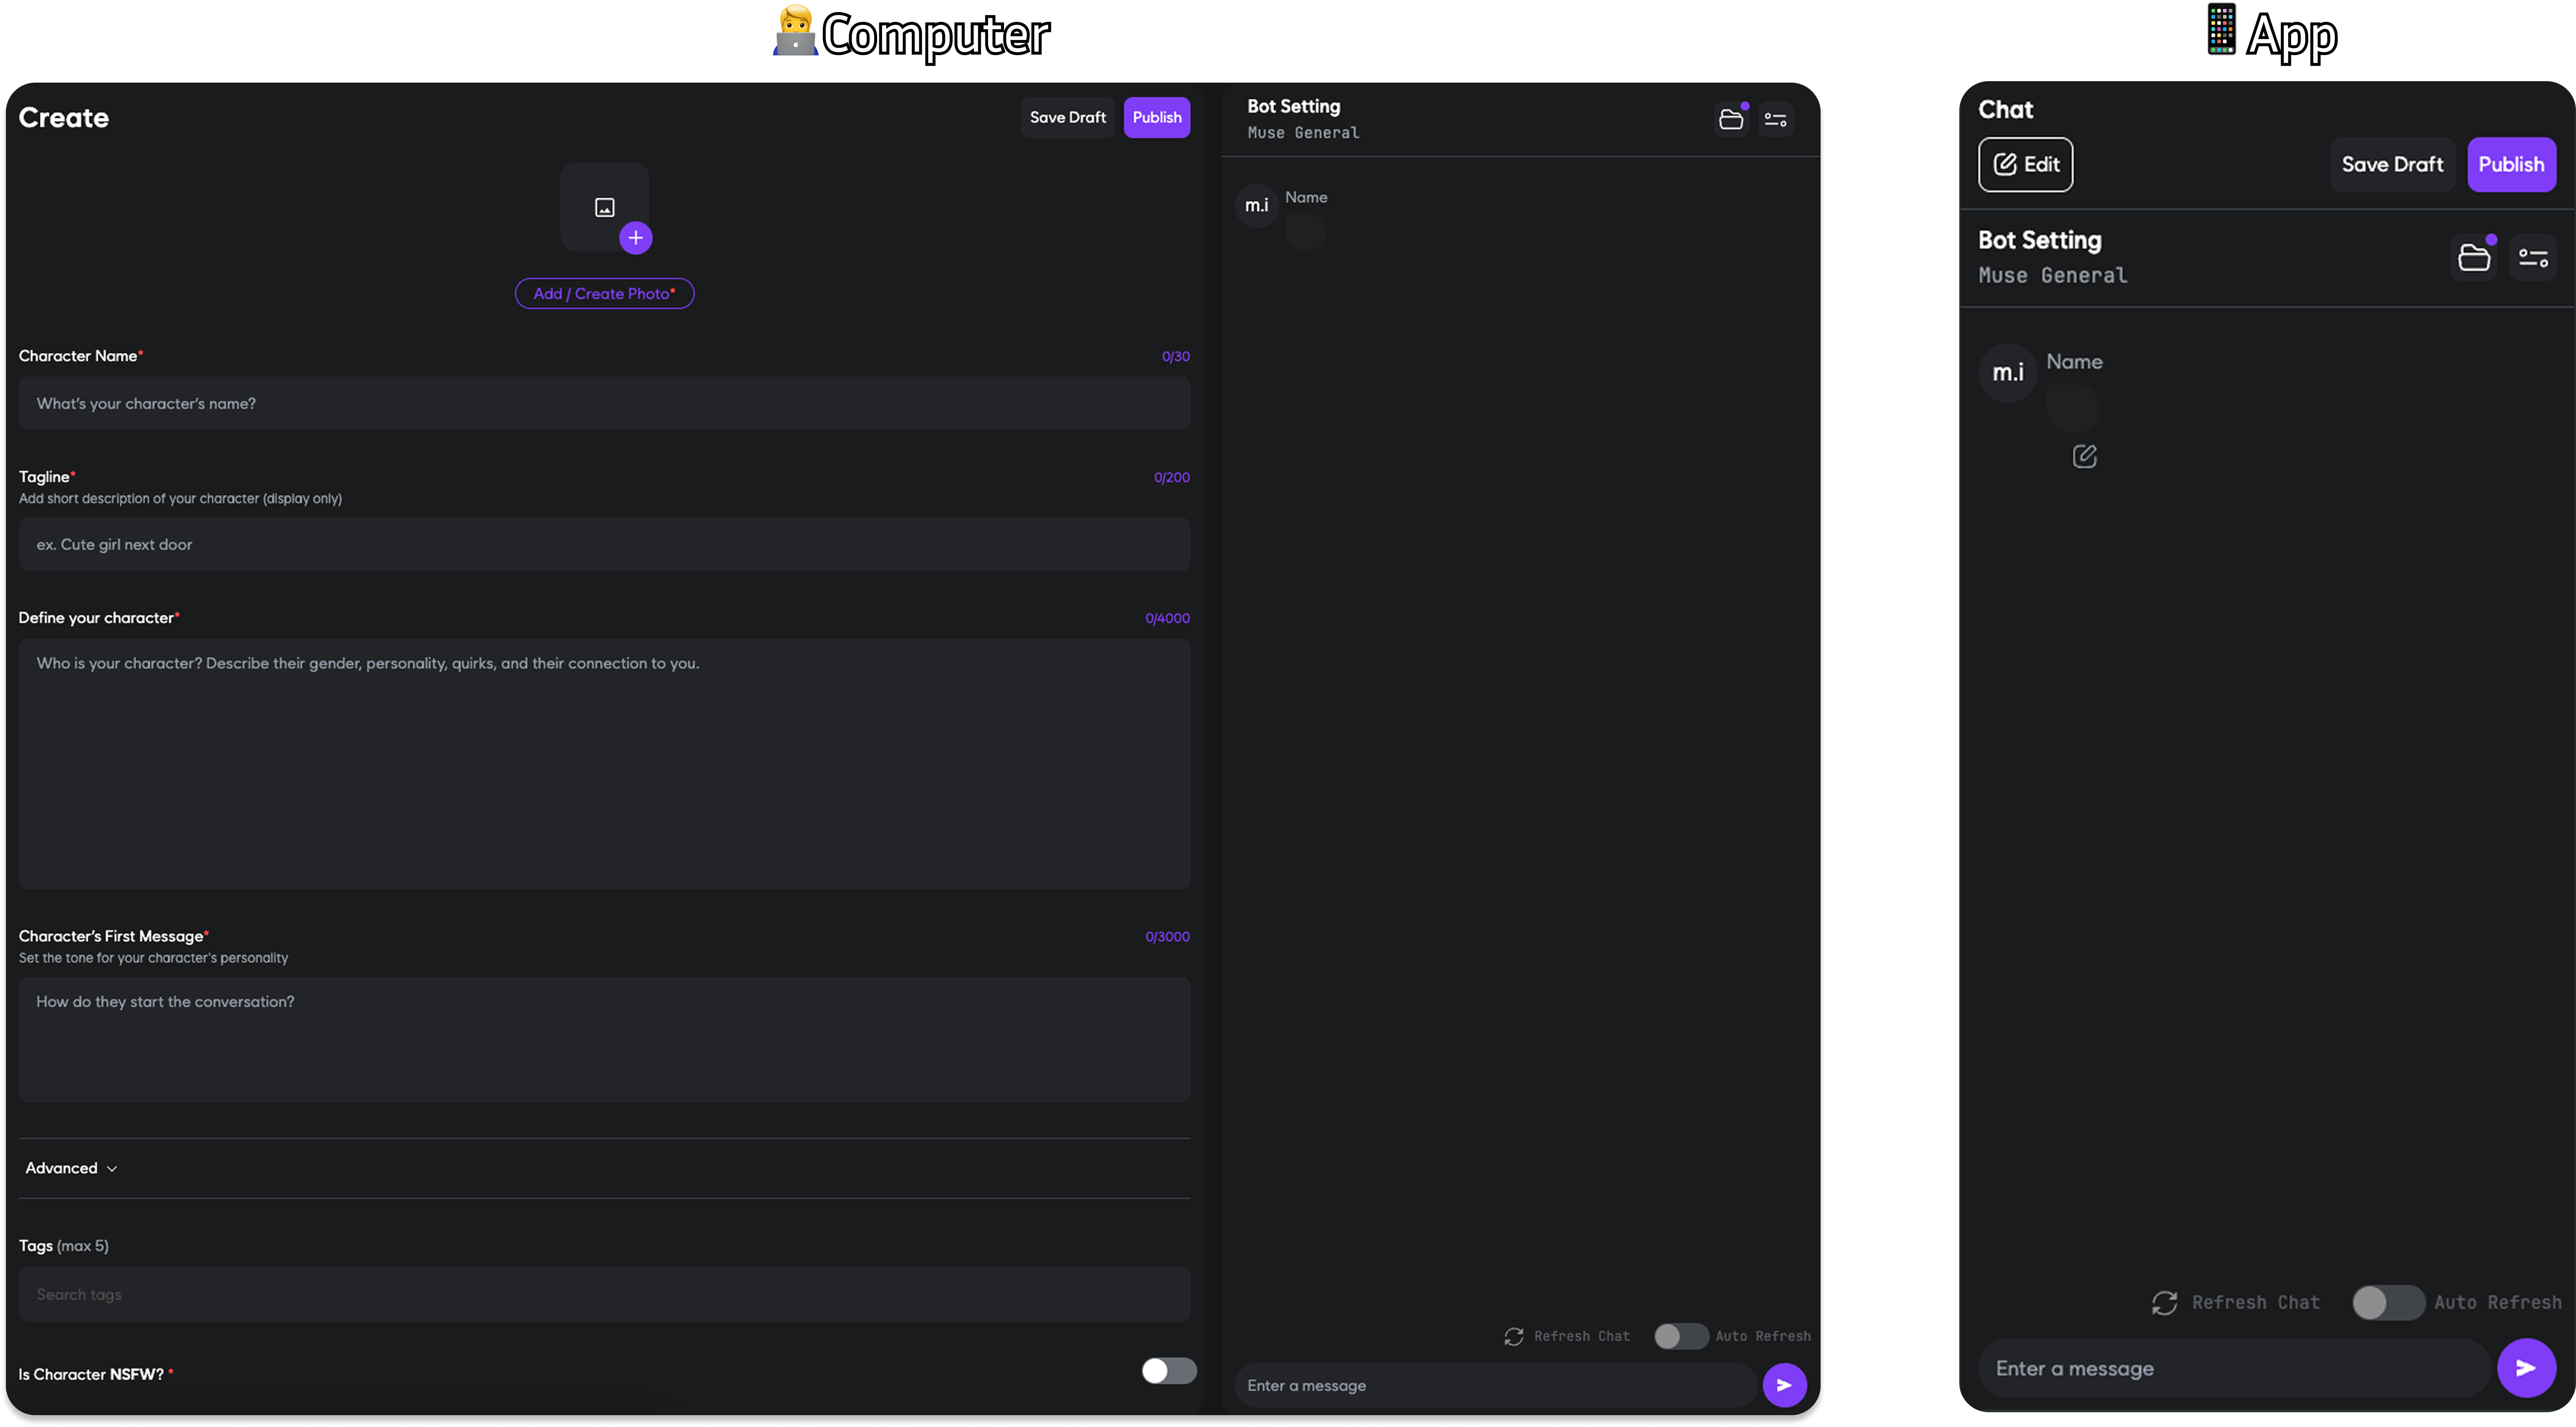Image resolution: width=2576 pixels, height=1427 pixels.
Task: Click the Edit button in the Chat panel
Action: click(2025, 164)
